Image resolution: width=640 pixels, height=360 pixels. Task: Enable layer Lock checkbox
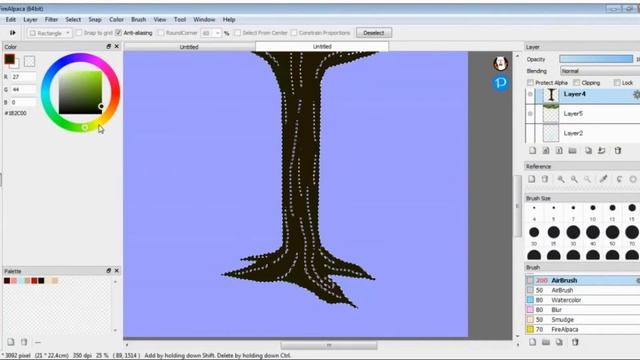[x=617, y=83]
